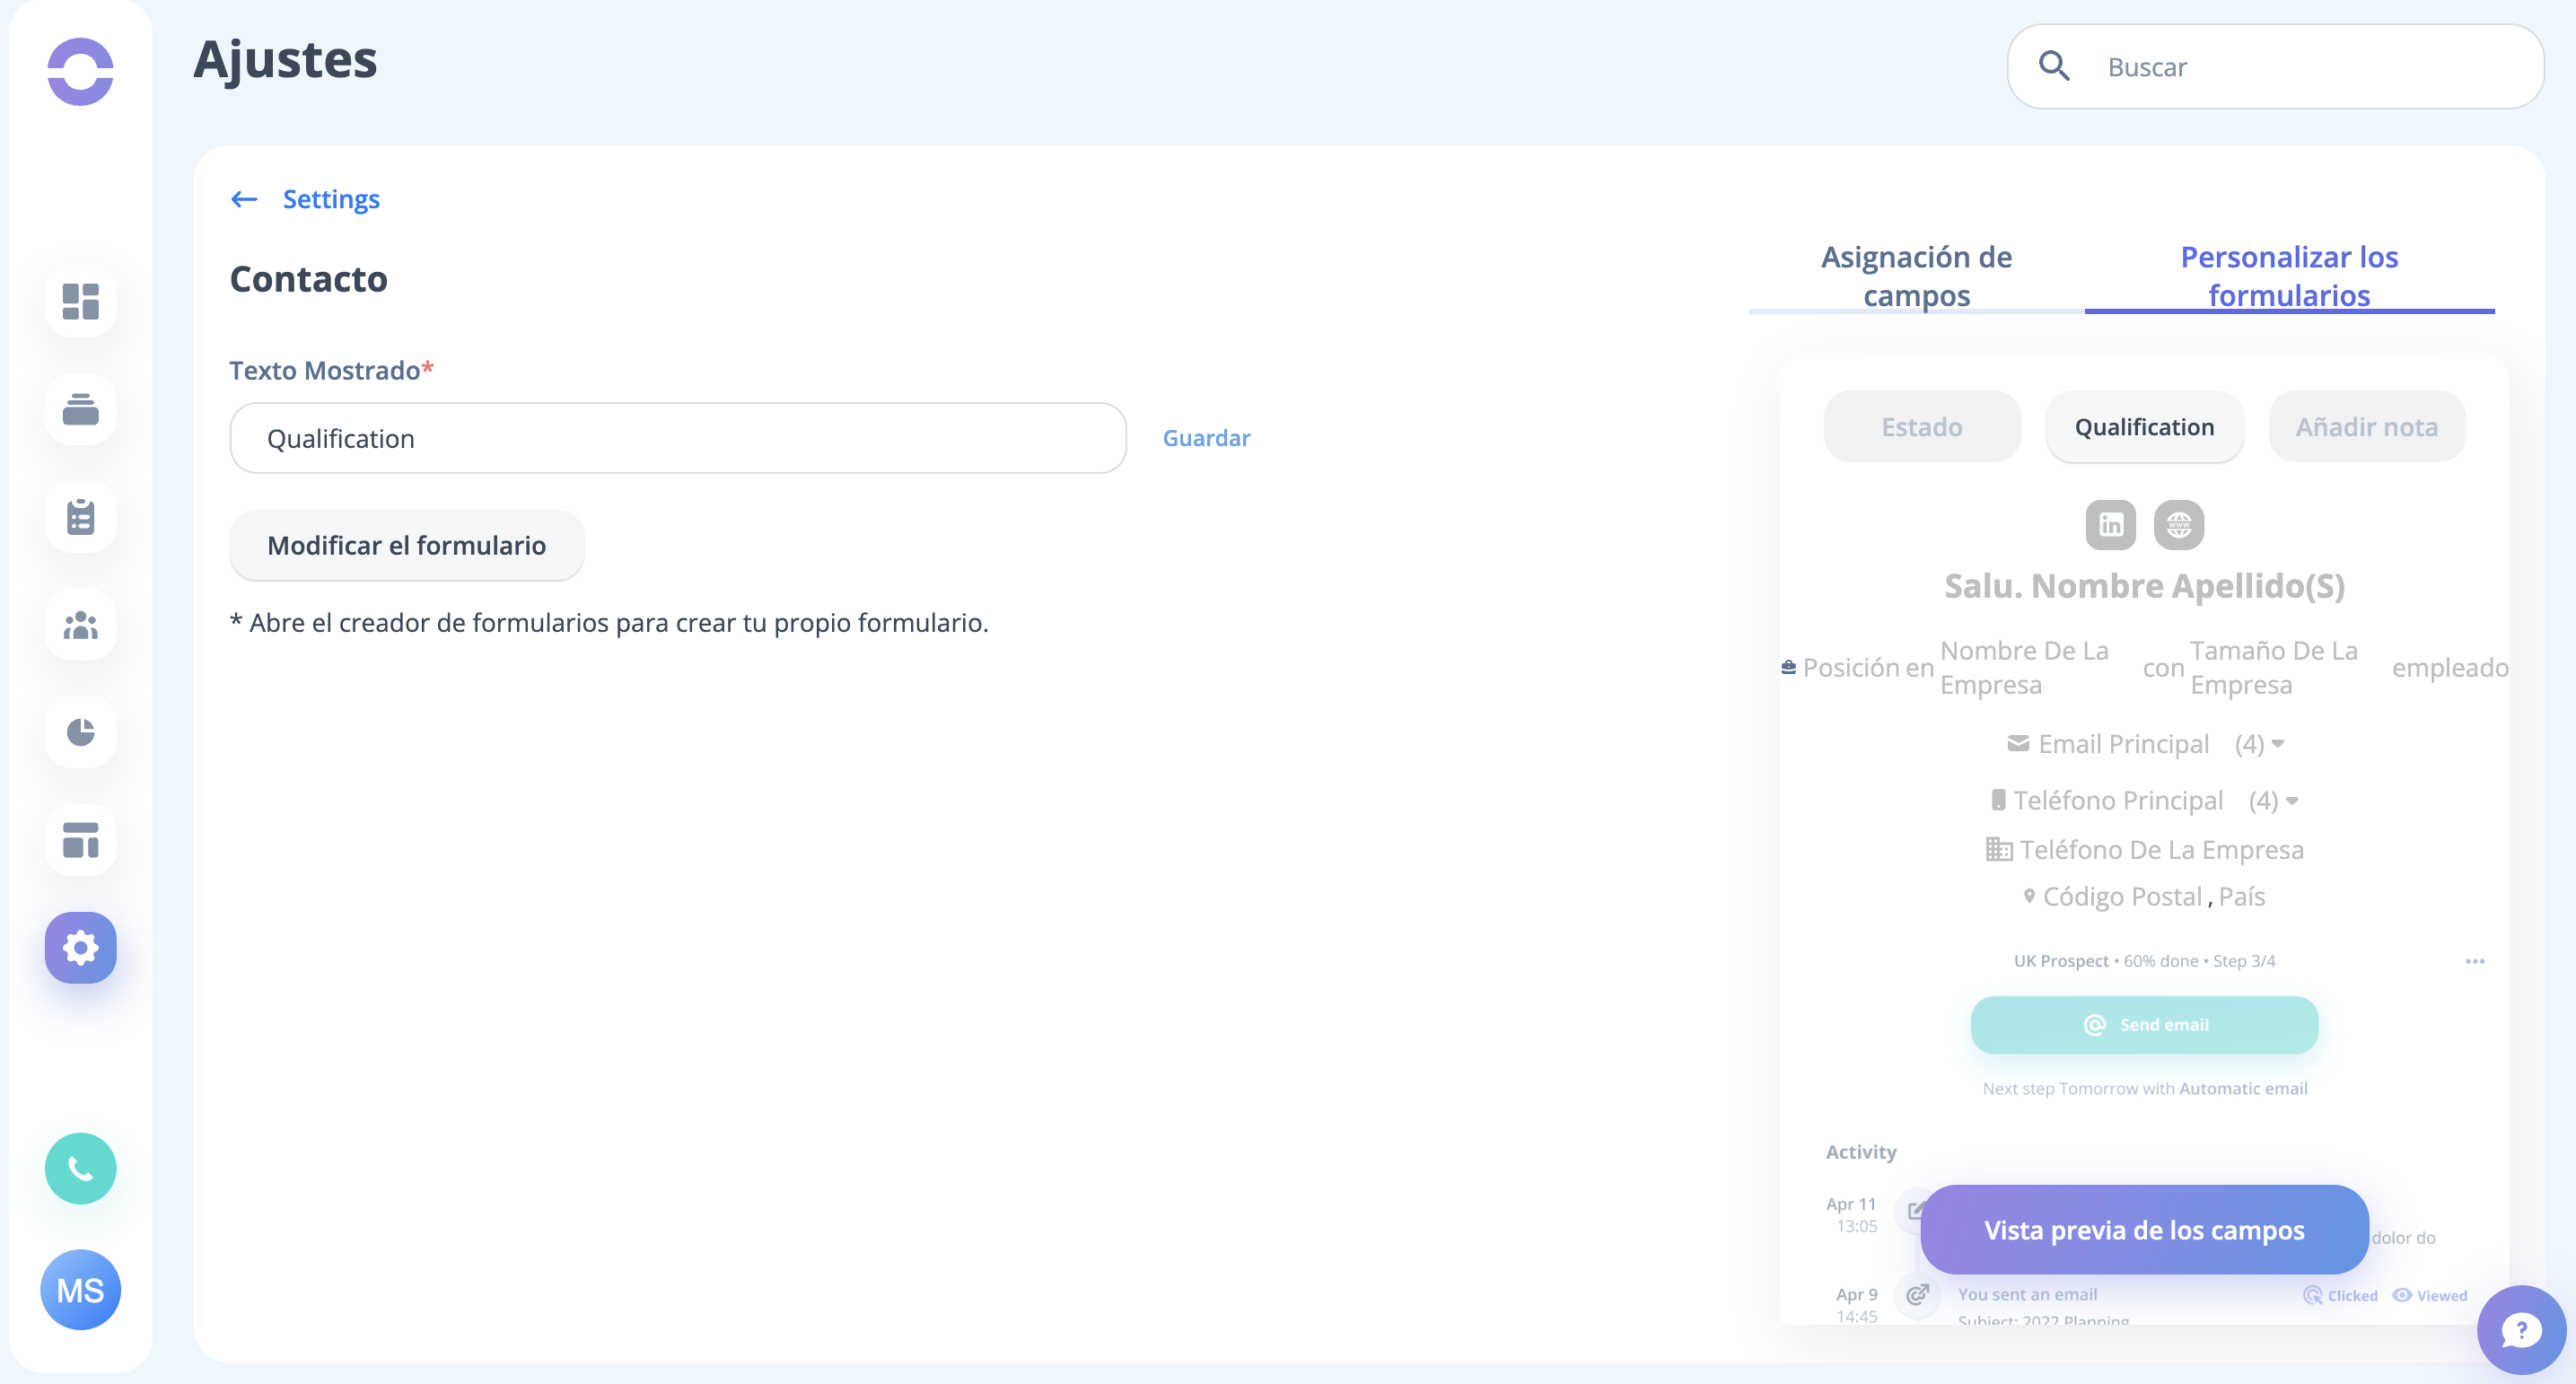Open the stacked inbox icon in sidebar

(x=80, y=409)
